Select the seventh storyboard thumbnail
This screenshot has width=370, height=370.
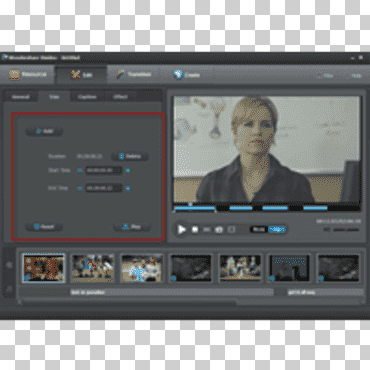pyautogui.click(x=339, y=268)
